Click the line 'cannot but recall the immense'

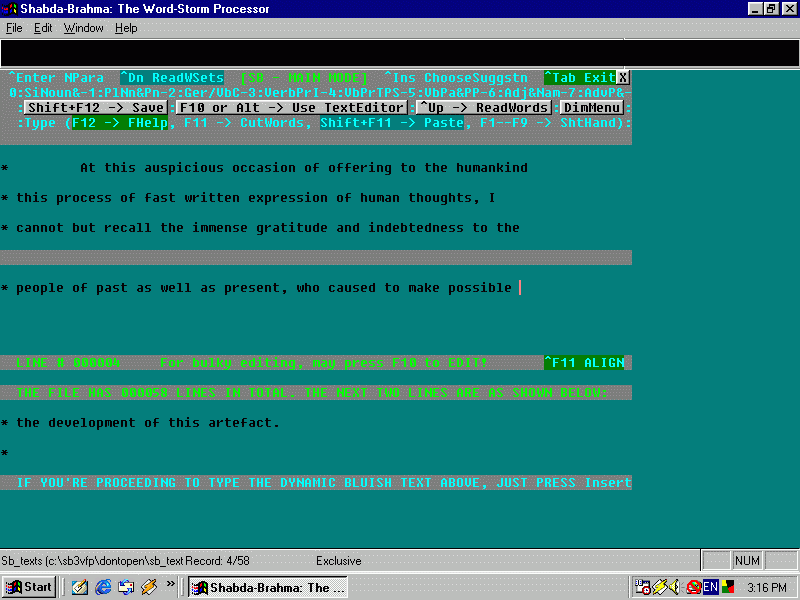click(267, 228)
